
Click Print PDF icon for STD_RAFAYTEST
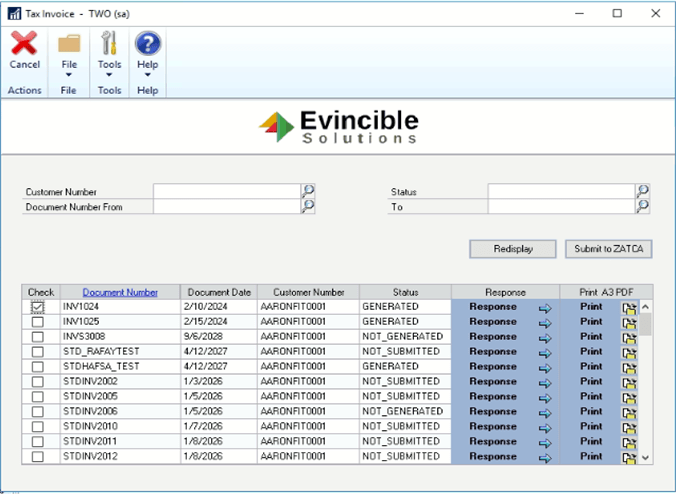click(629, 353)
